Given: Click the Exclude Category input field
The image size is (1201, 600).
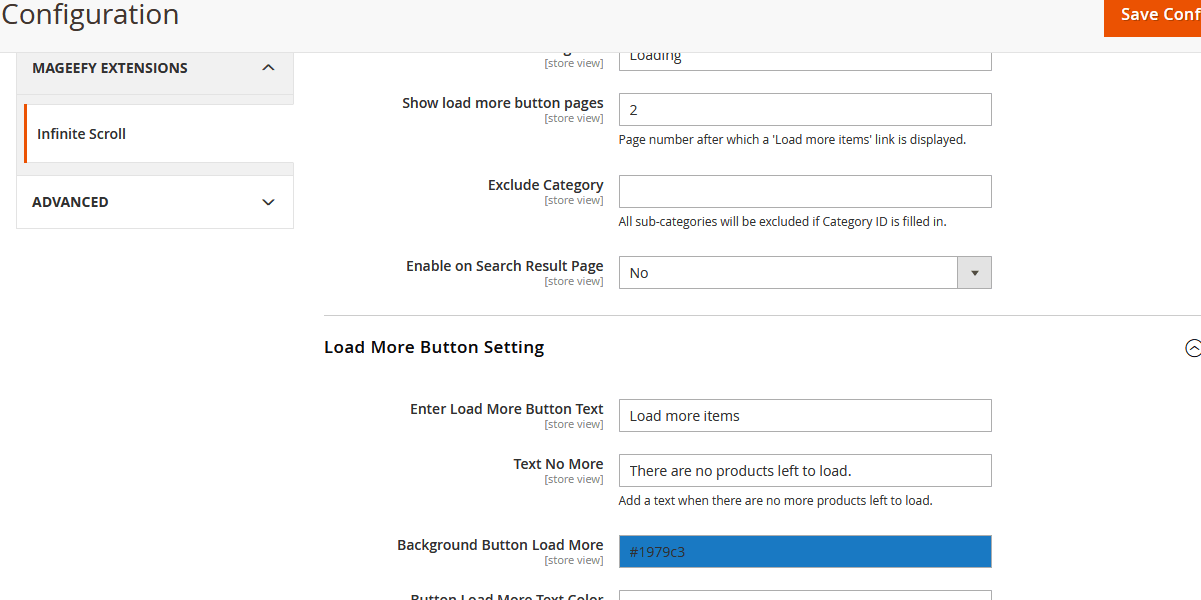Looking at the screenshot, I should (804, 191).
